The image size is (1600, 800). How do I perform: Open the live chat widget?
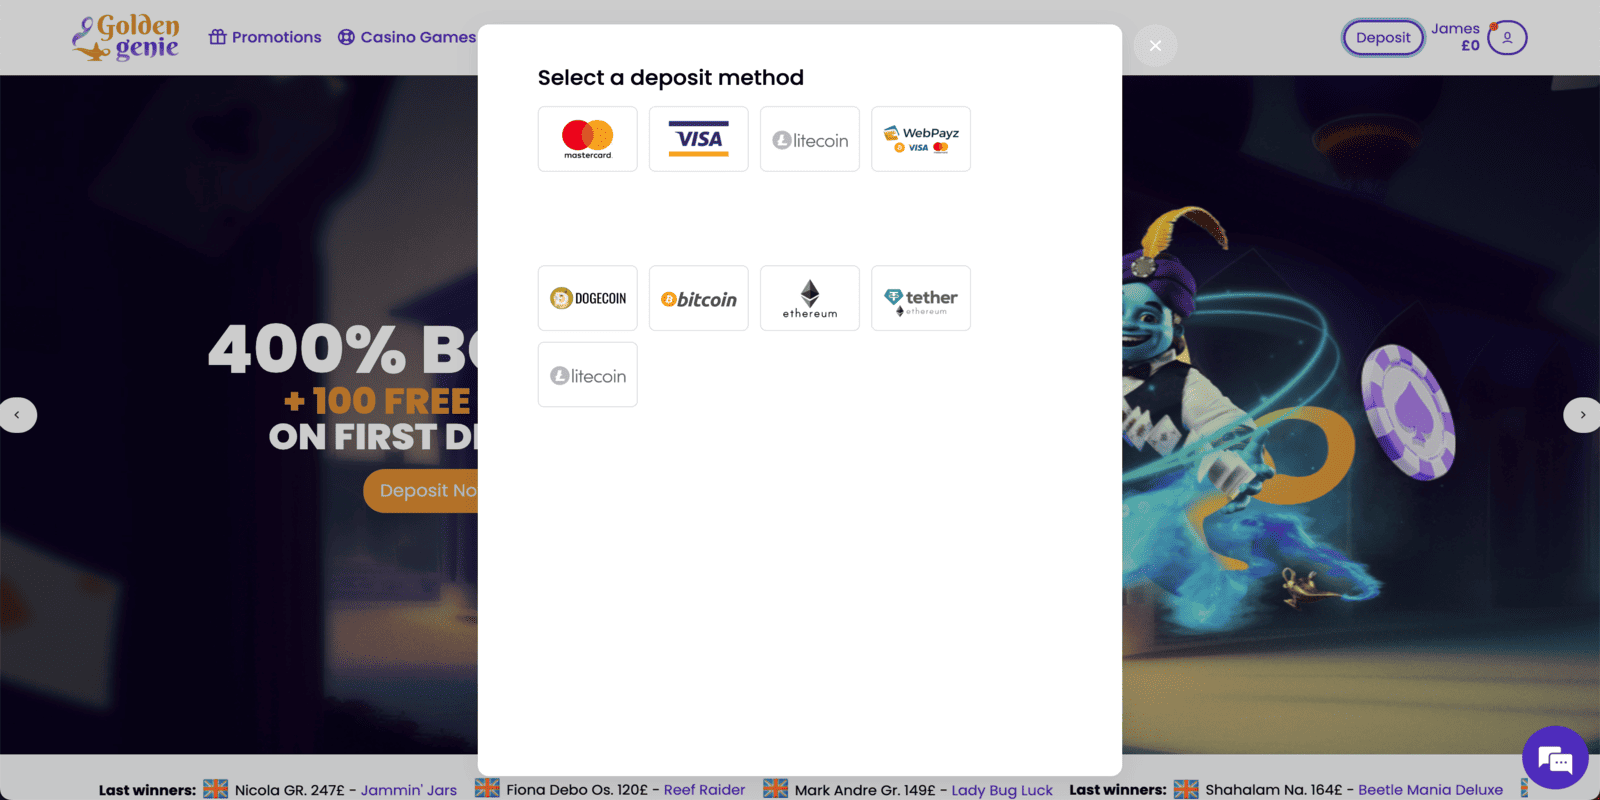1554,759
